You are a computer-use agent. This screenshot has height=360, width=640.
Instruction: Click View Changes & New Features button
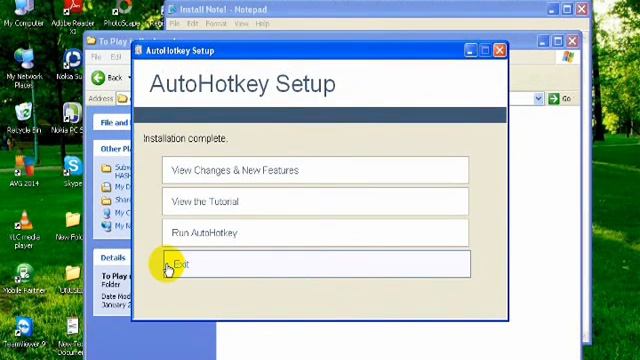[x=315, y=170]
